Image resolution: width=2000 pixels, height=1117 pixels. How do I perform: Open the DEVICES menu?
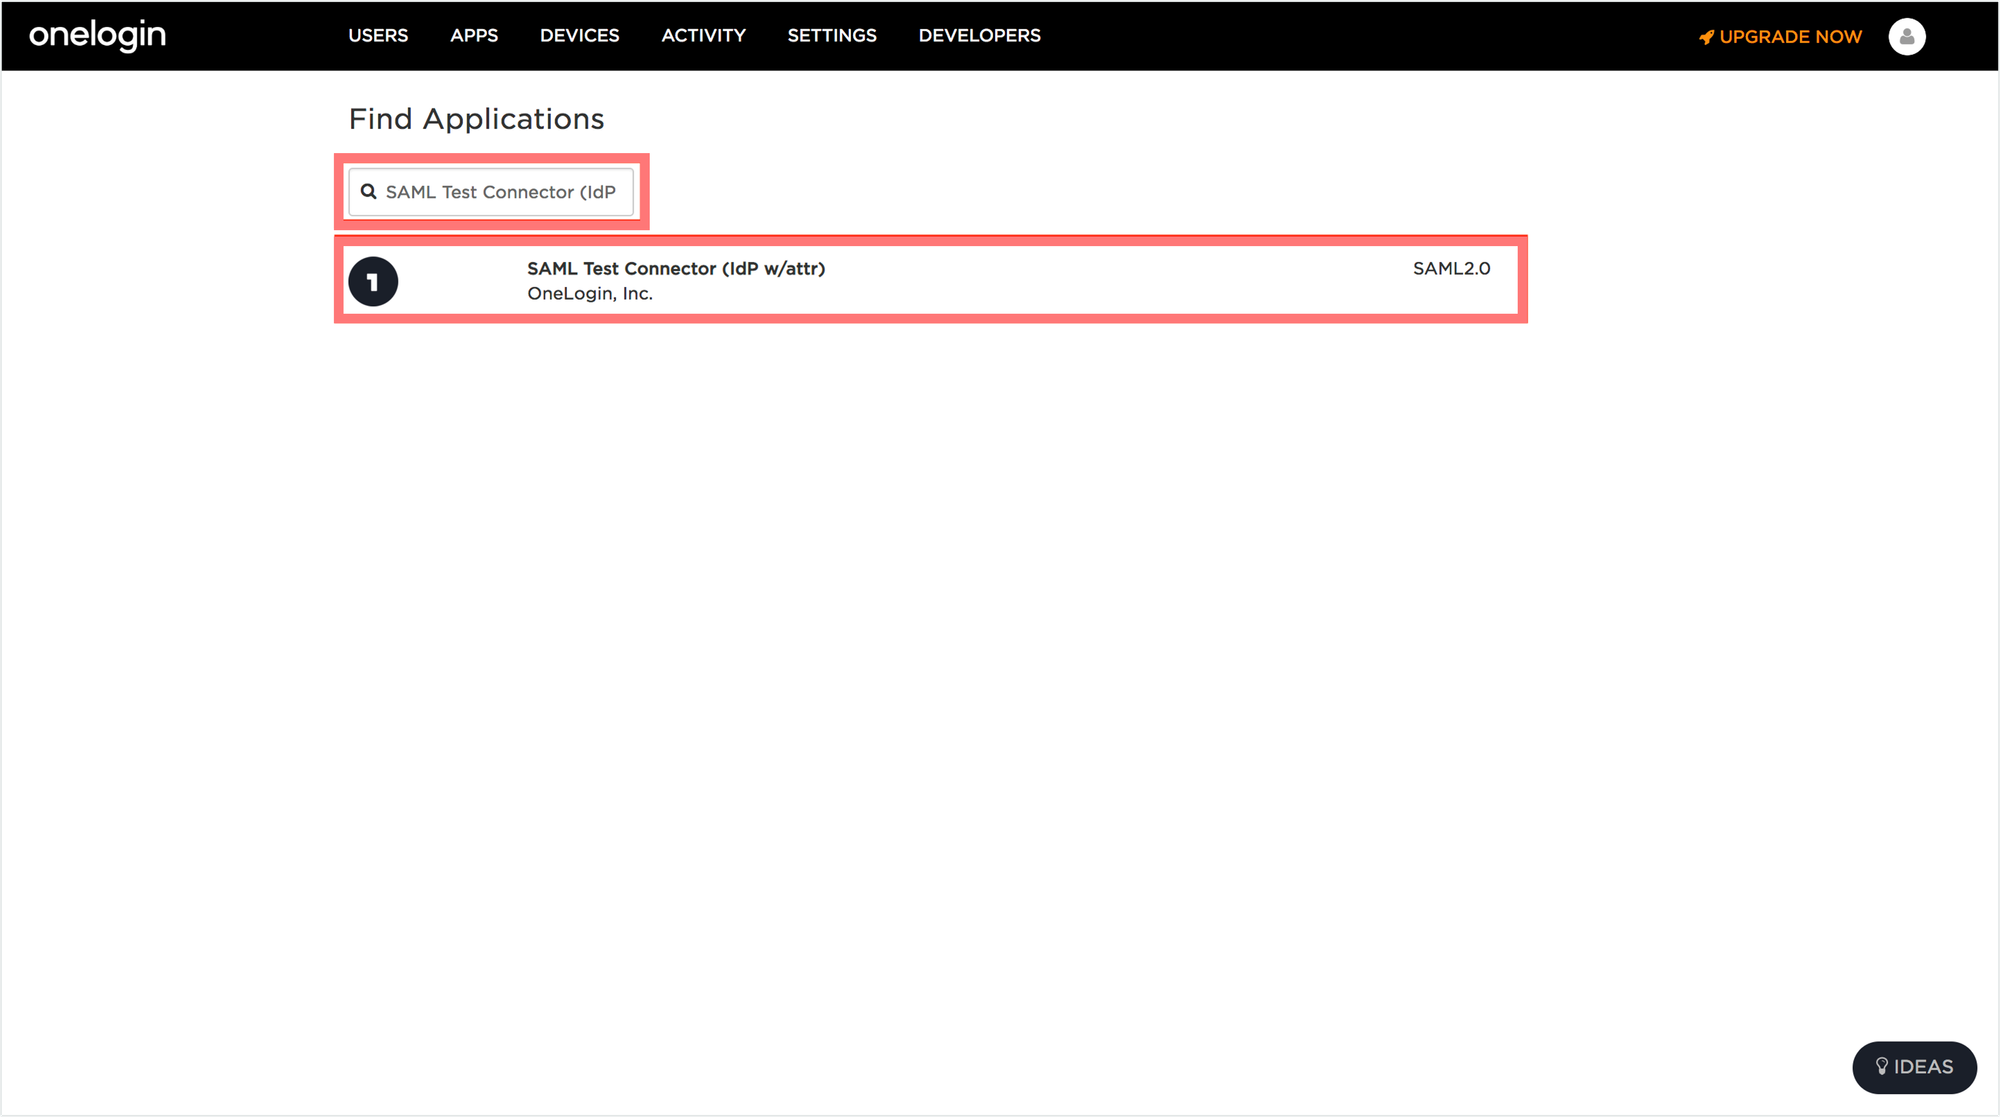point(580,36)
